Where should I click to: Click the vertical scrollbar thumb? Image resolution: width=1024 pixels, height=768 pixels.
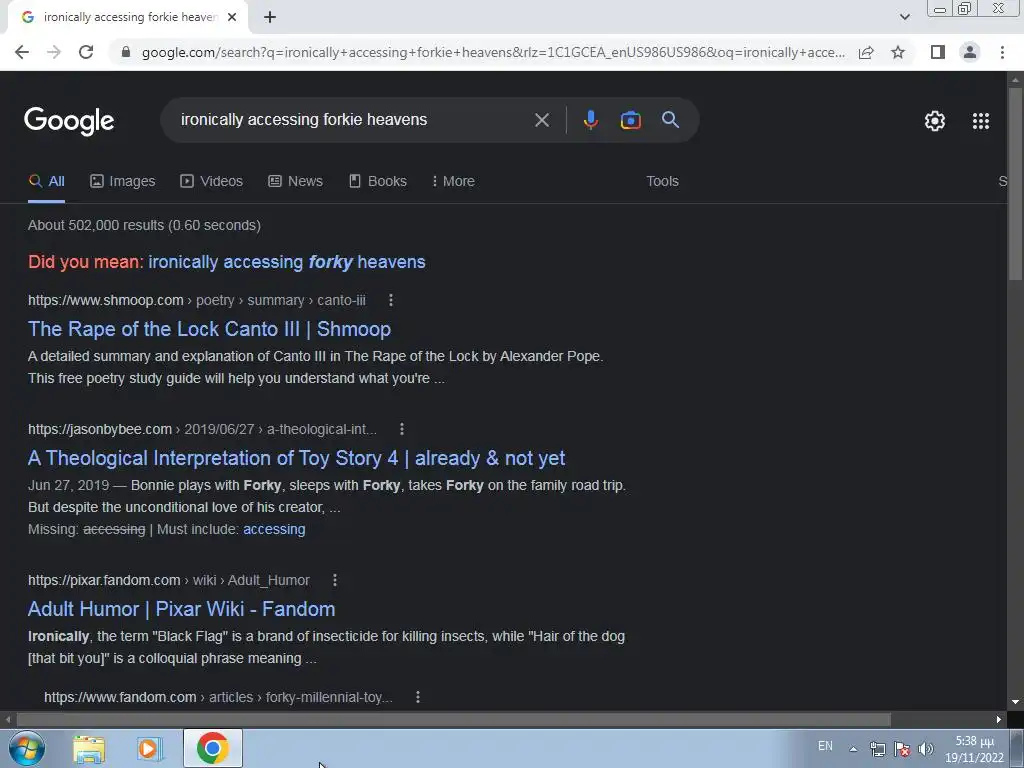[x=1015, y=183]
